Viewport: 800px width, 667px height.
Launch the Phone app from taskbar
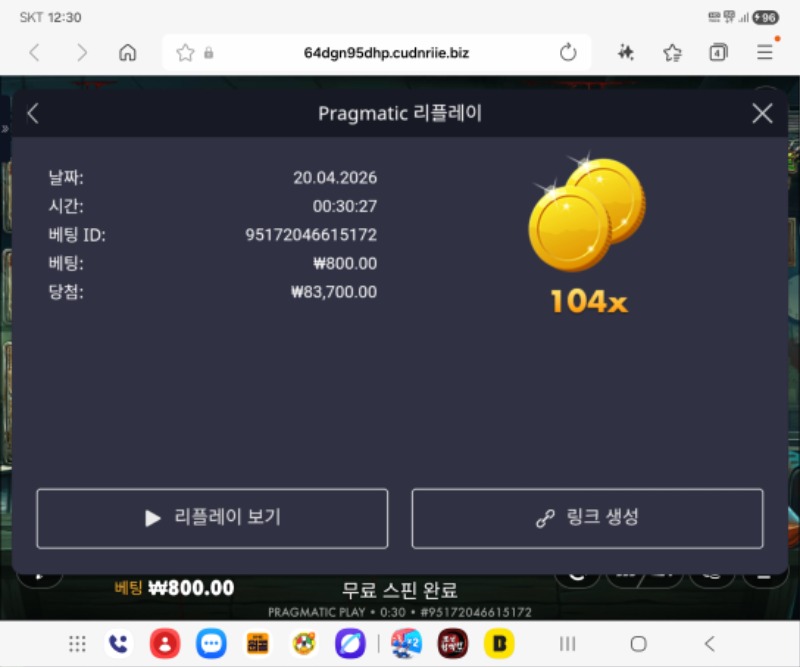click(x=118, y=643)
